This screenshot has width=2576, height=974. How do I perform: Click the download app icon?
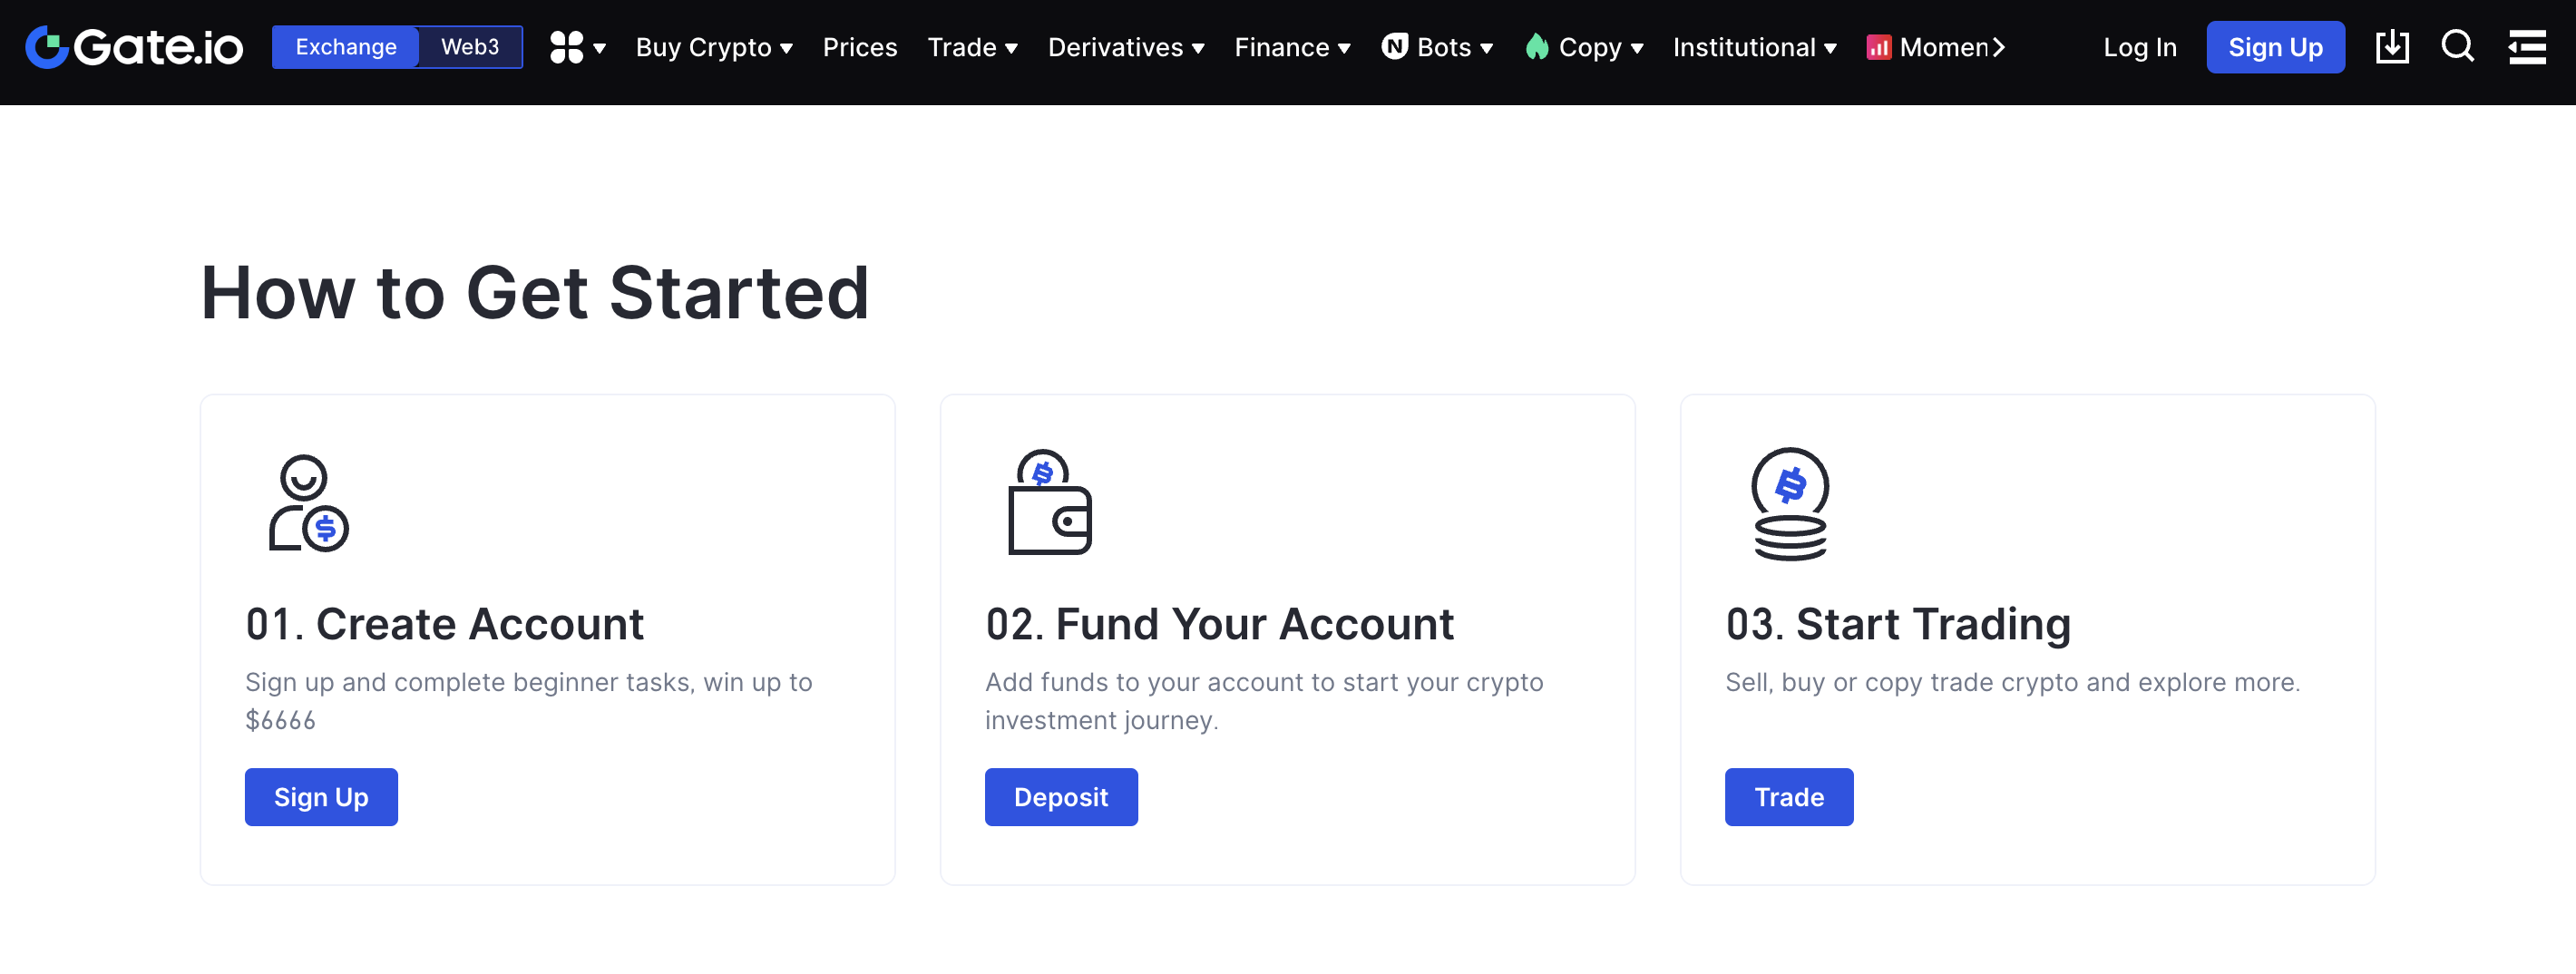2392,47
